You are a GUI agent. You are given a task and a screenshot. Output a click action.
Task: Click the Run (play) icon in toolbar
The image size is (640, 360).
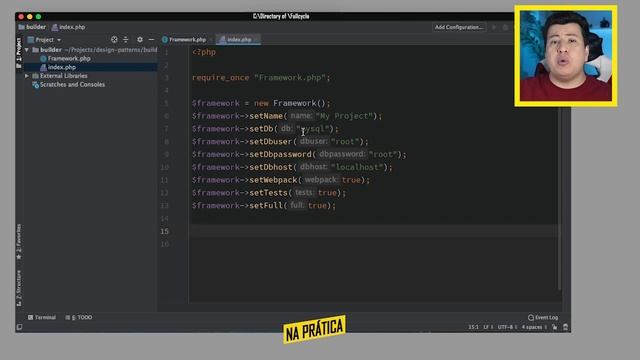(494, 27)
